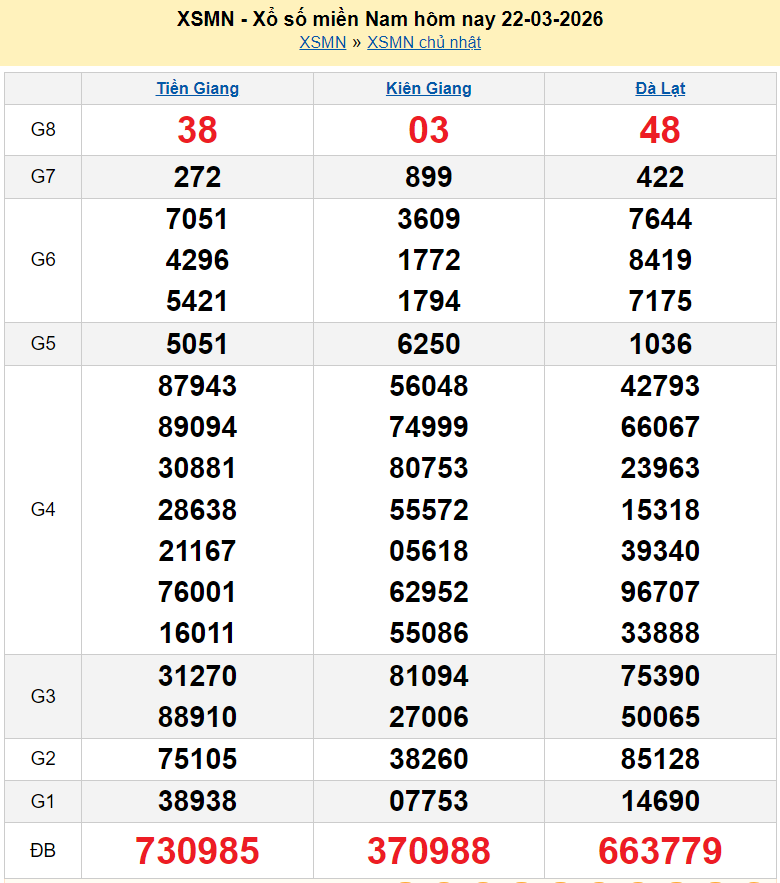Image resolution: width=780 pixels, height=883 pixels.
Task: Click the page title XSMN 22-03-2026
Action: [x=390, y=19]
